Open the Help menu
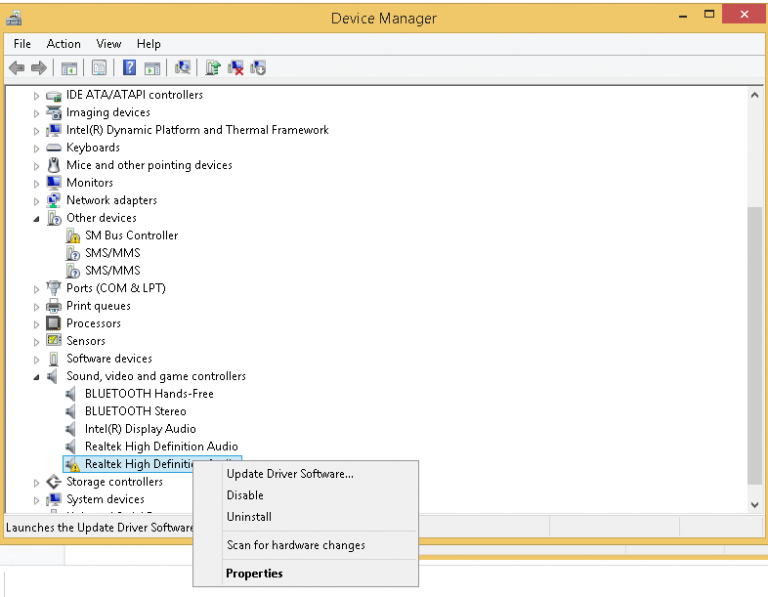 tap(148, 44)
